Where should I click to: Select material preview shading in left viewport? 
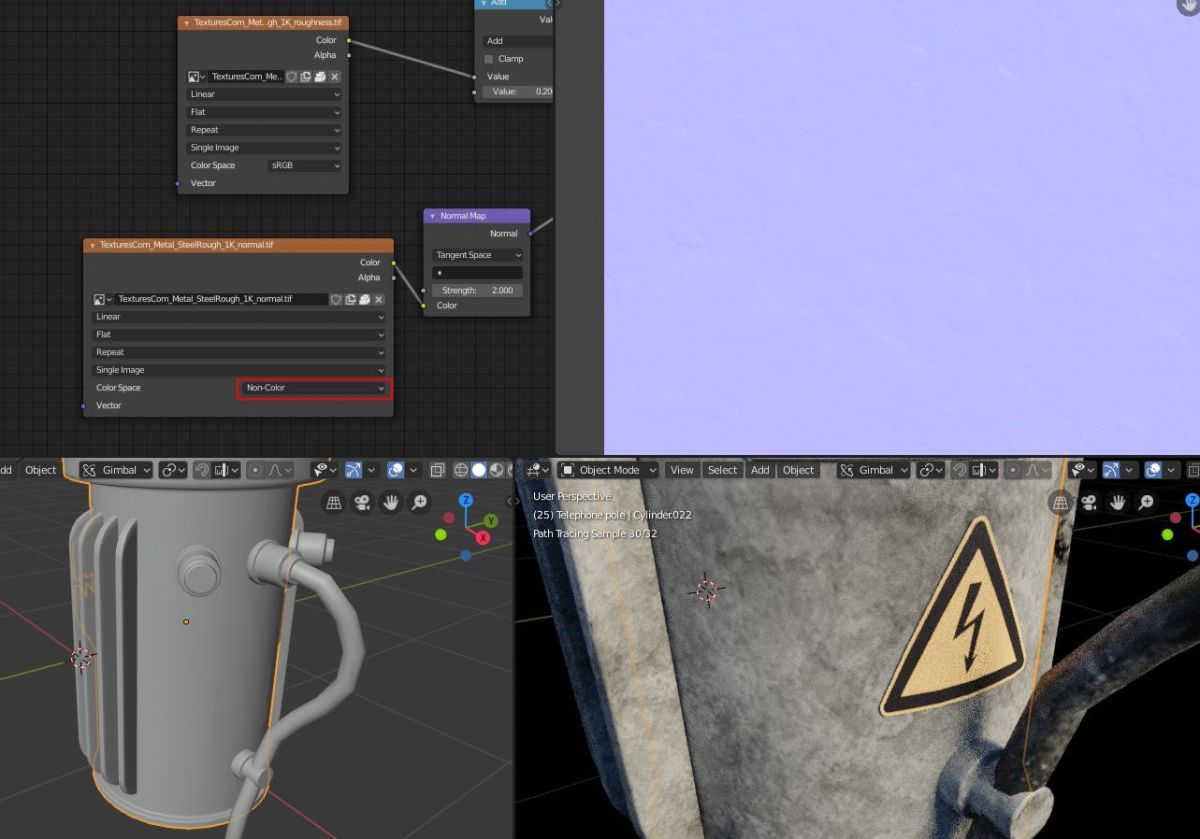click(x=496, y=470)
